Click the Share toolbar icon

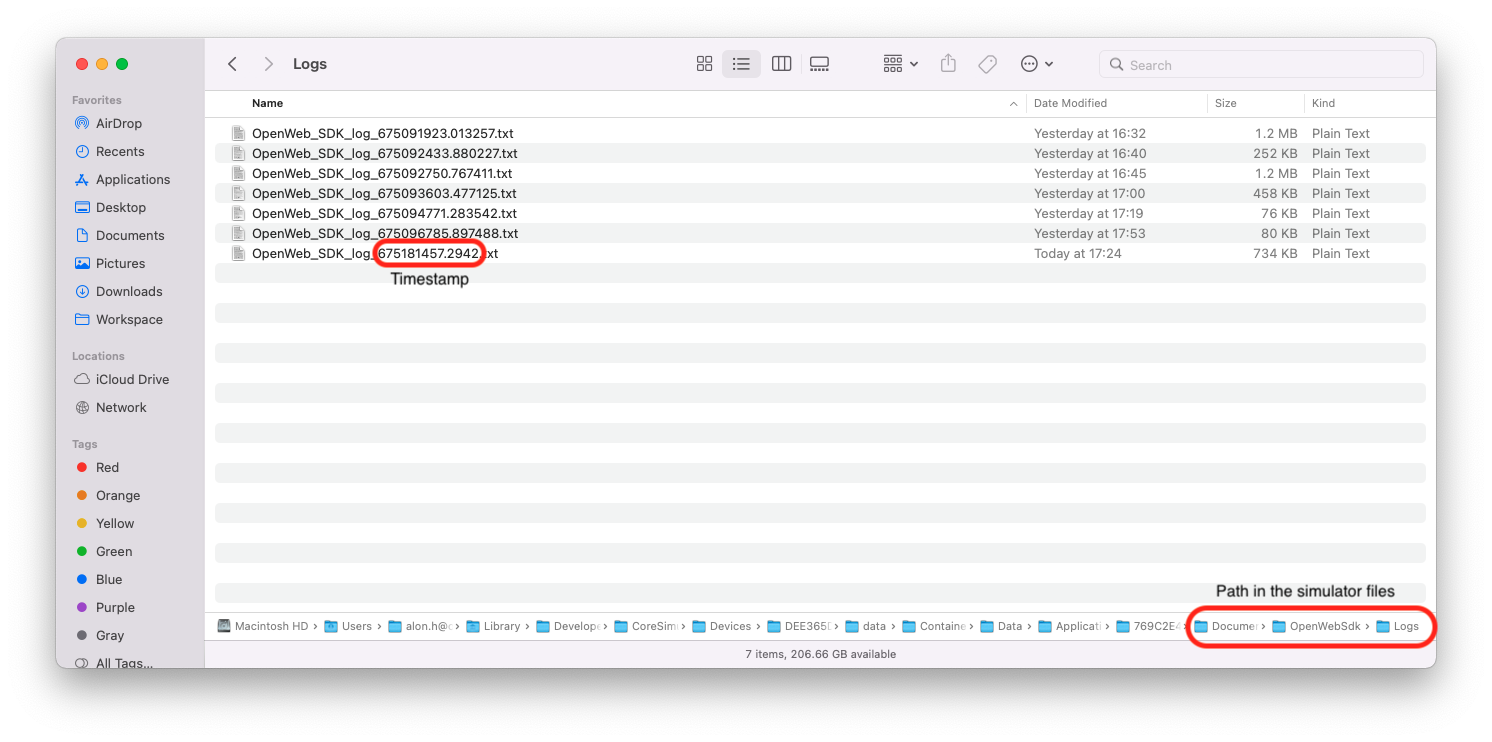pyautogui.click(x=948, y=64)
